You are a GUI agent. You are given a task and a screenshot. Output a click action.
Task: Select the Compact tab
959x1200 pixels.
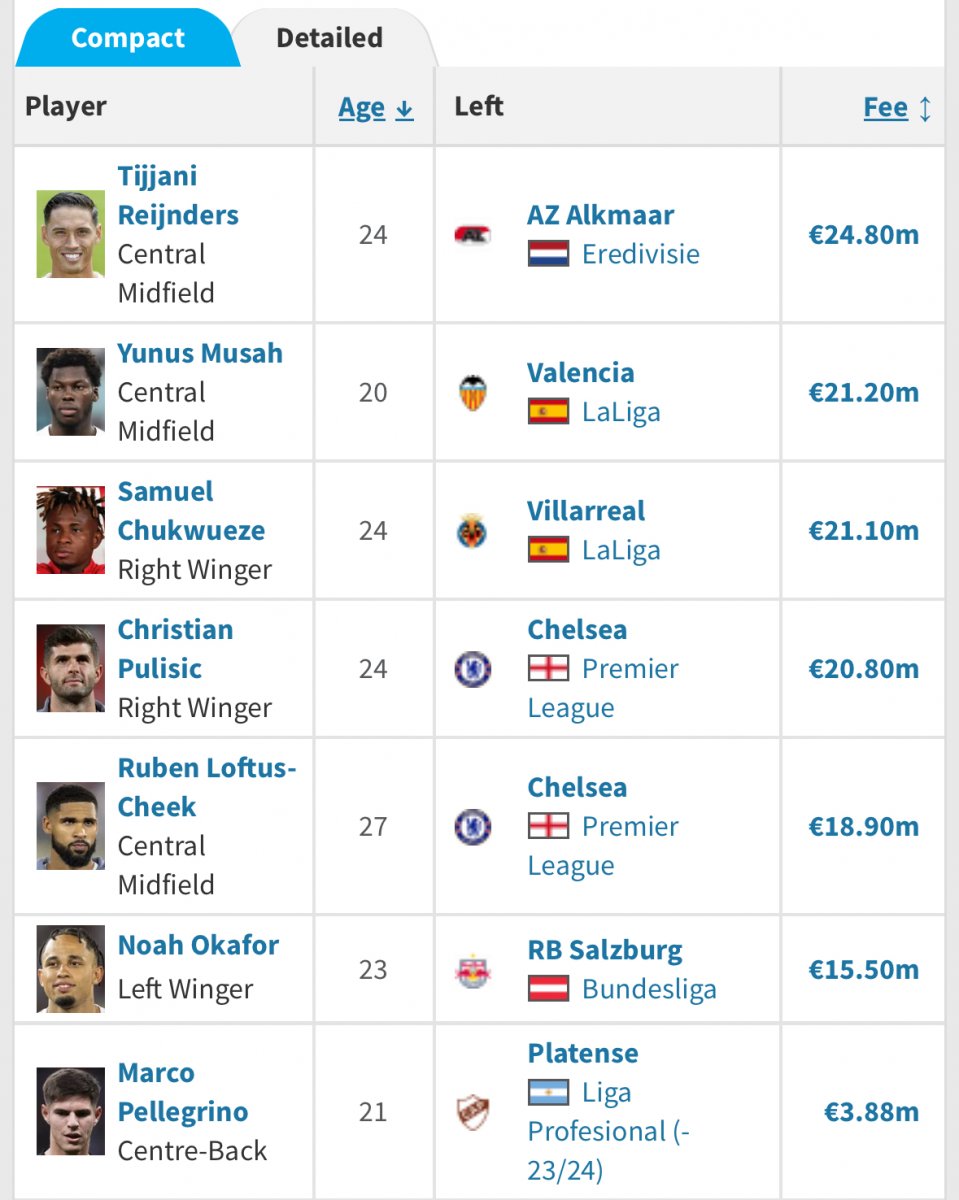tap(128, 38)
